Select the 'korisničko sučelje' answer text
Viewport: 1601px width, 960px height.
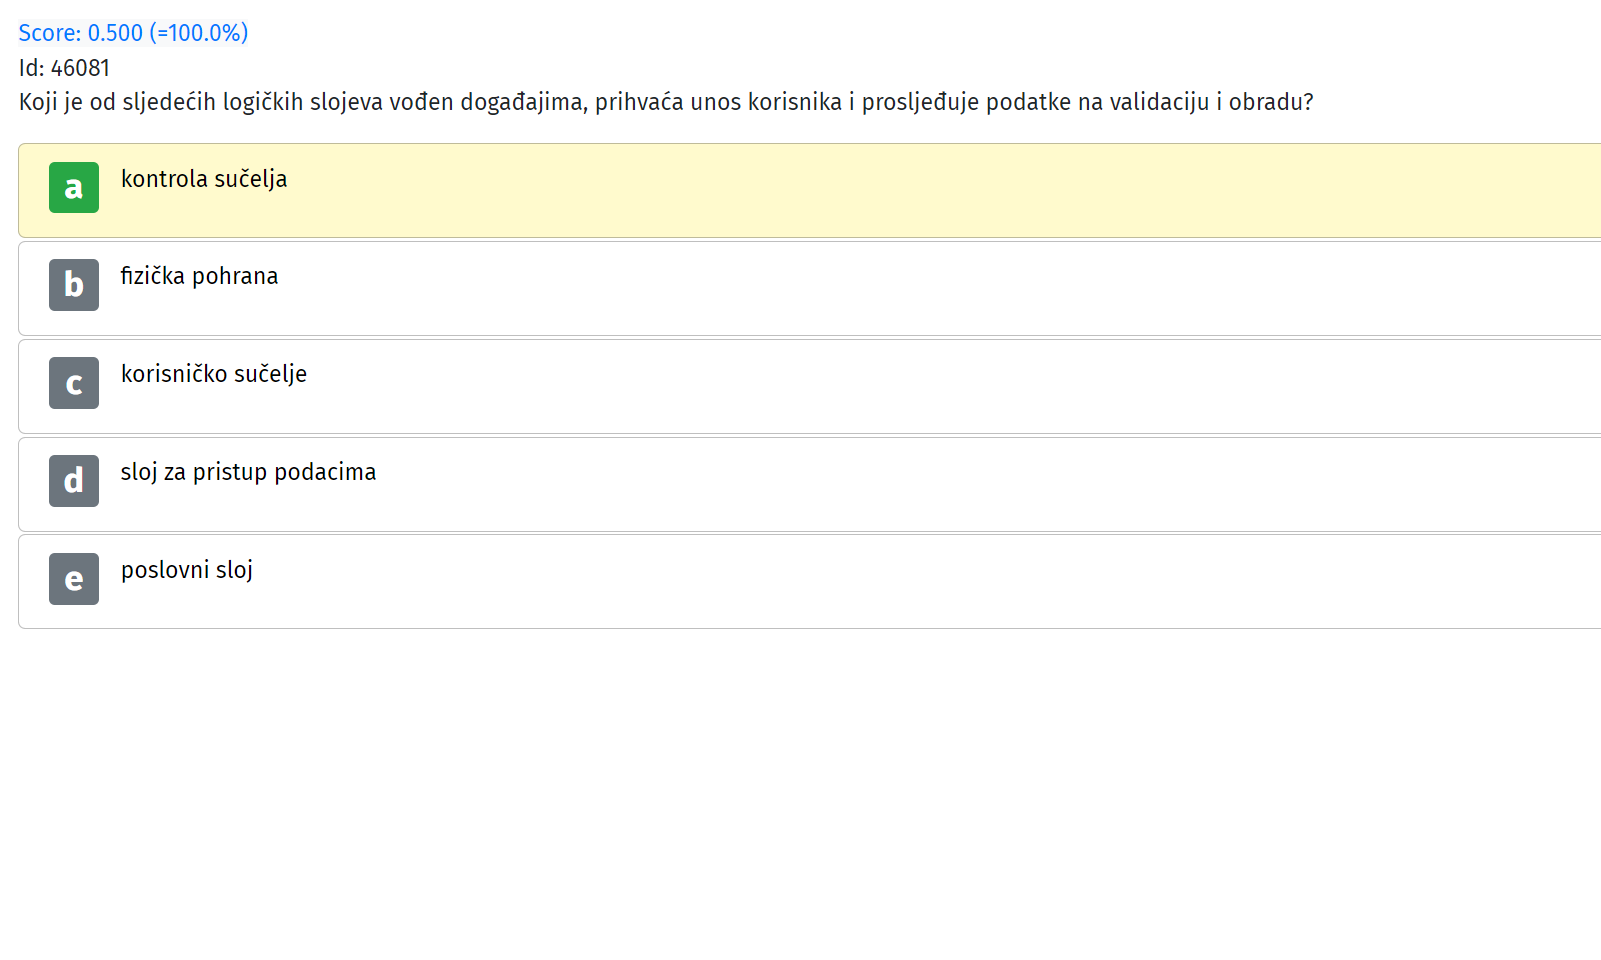[x=214, y=374]
